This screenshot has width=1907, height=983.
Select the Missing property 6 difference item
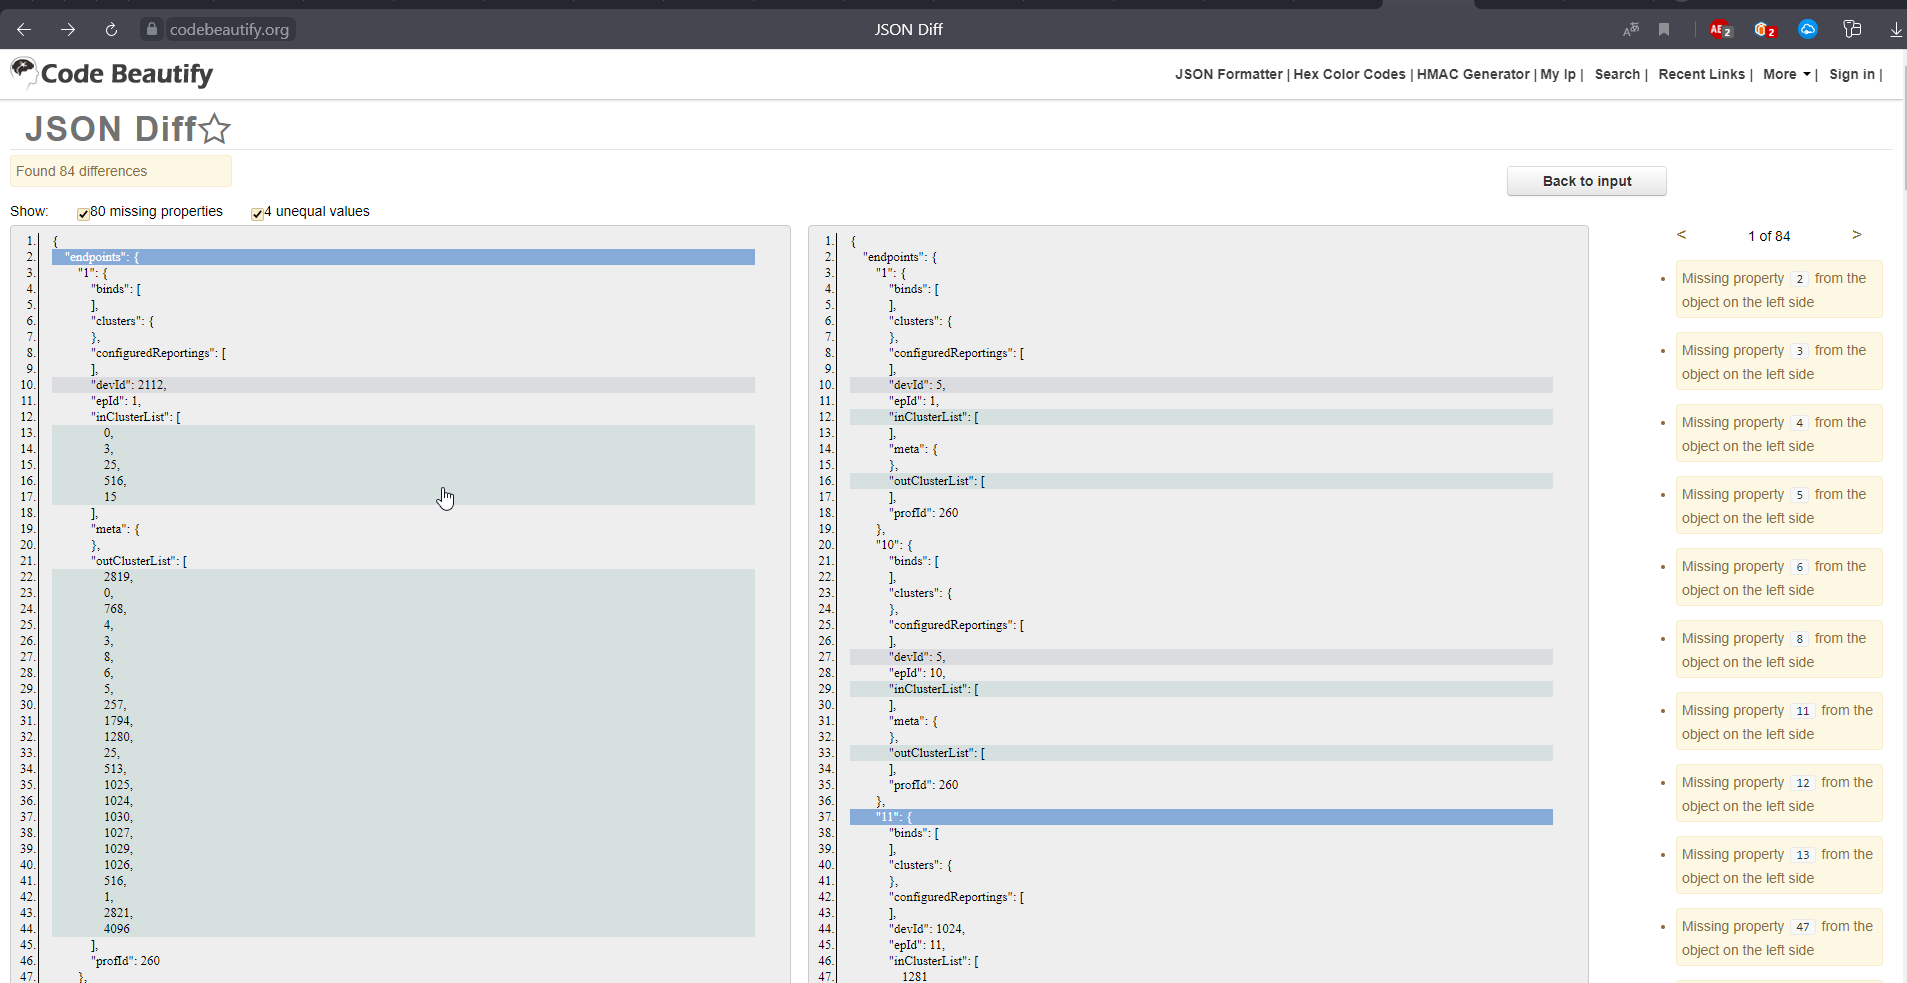1779,577
